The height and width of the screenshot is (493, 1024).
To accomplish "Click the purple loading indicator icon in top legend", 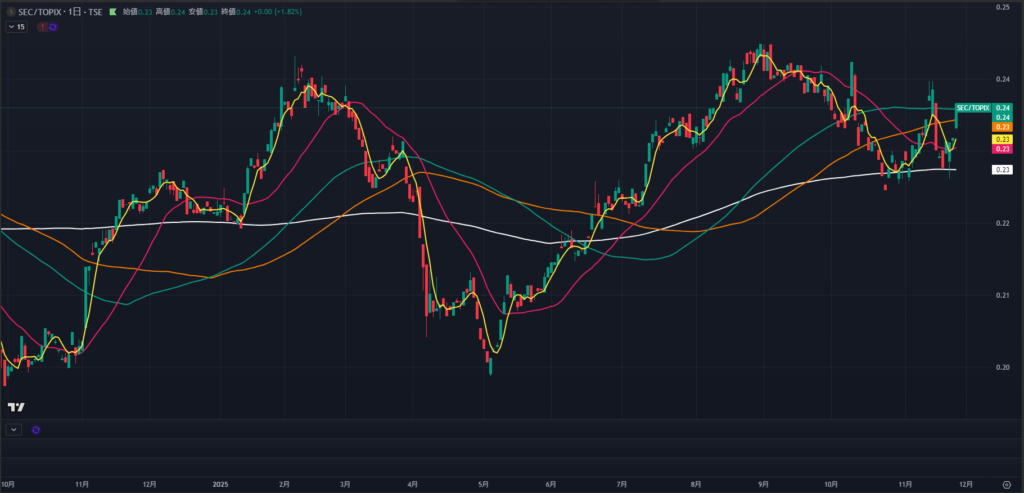I will (x=52, y=27).
